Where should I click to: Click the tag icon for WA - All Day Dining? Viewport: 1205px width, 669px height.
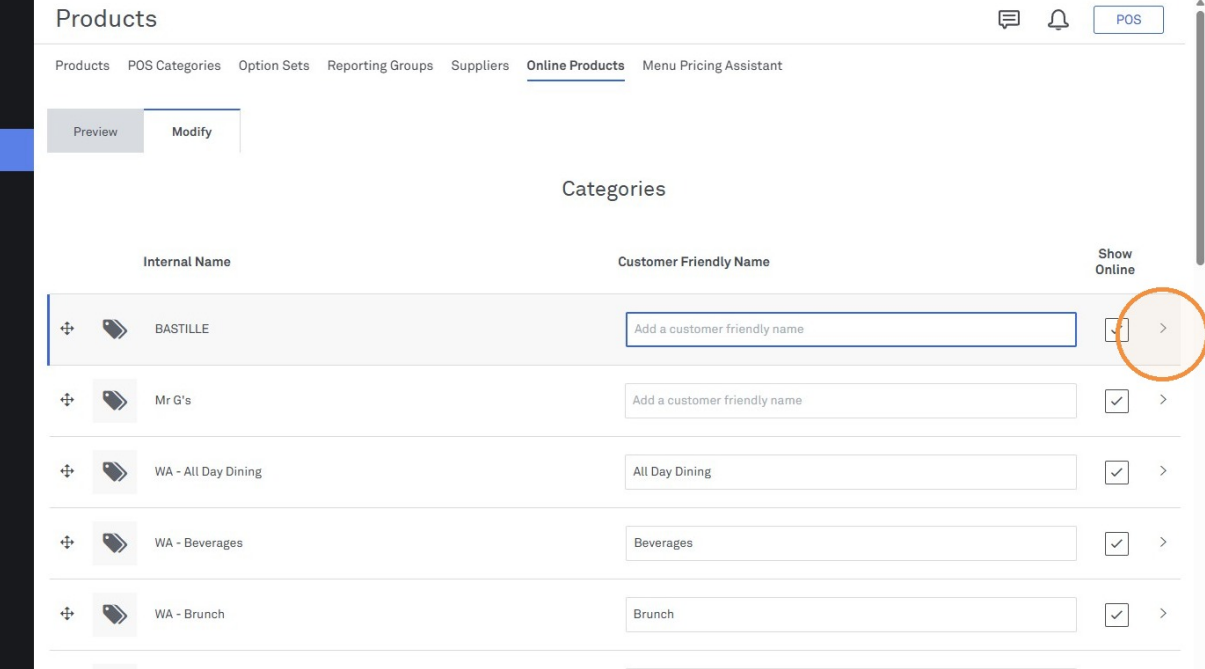click(x=115, y=472)
